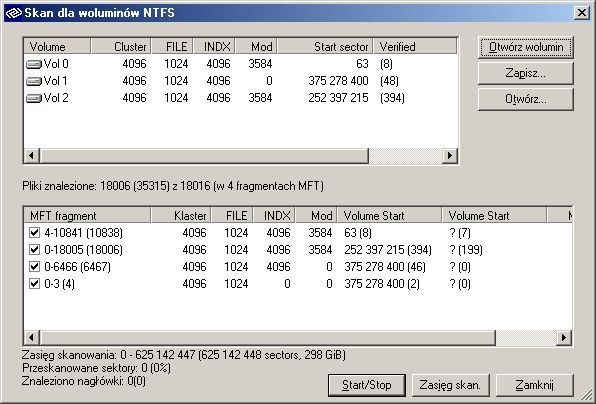Click left arrow of MFT fragment scrollbar

pyautogui.click(x=32, y=337)
